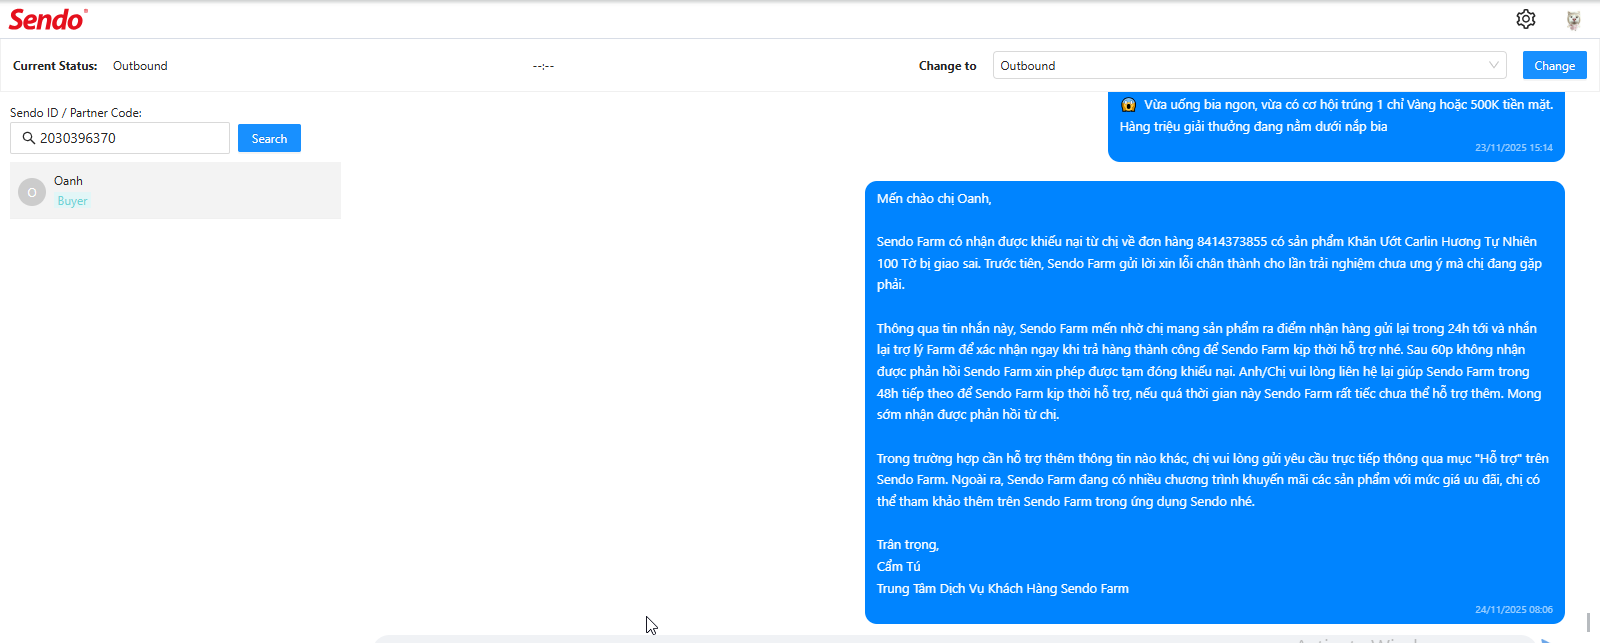Viewport: 1600px width, 643px height.
Task: Click the Trân trọng closing line
Action: click(908, 545)
